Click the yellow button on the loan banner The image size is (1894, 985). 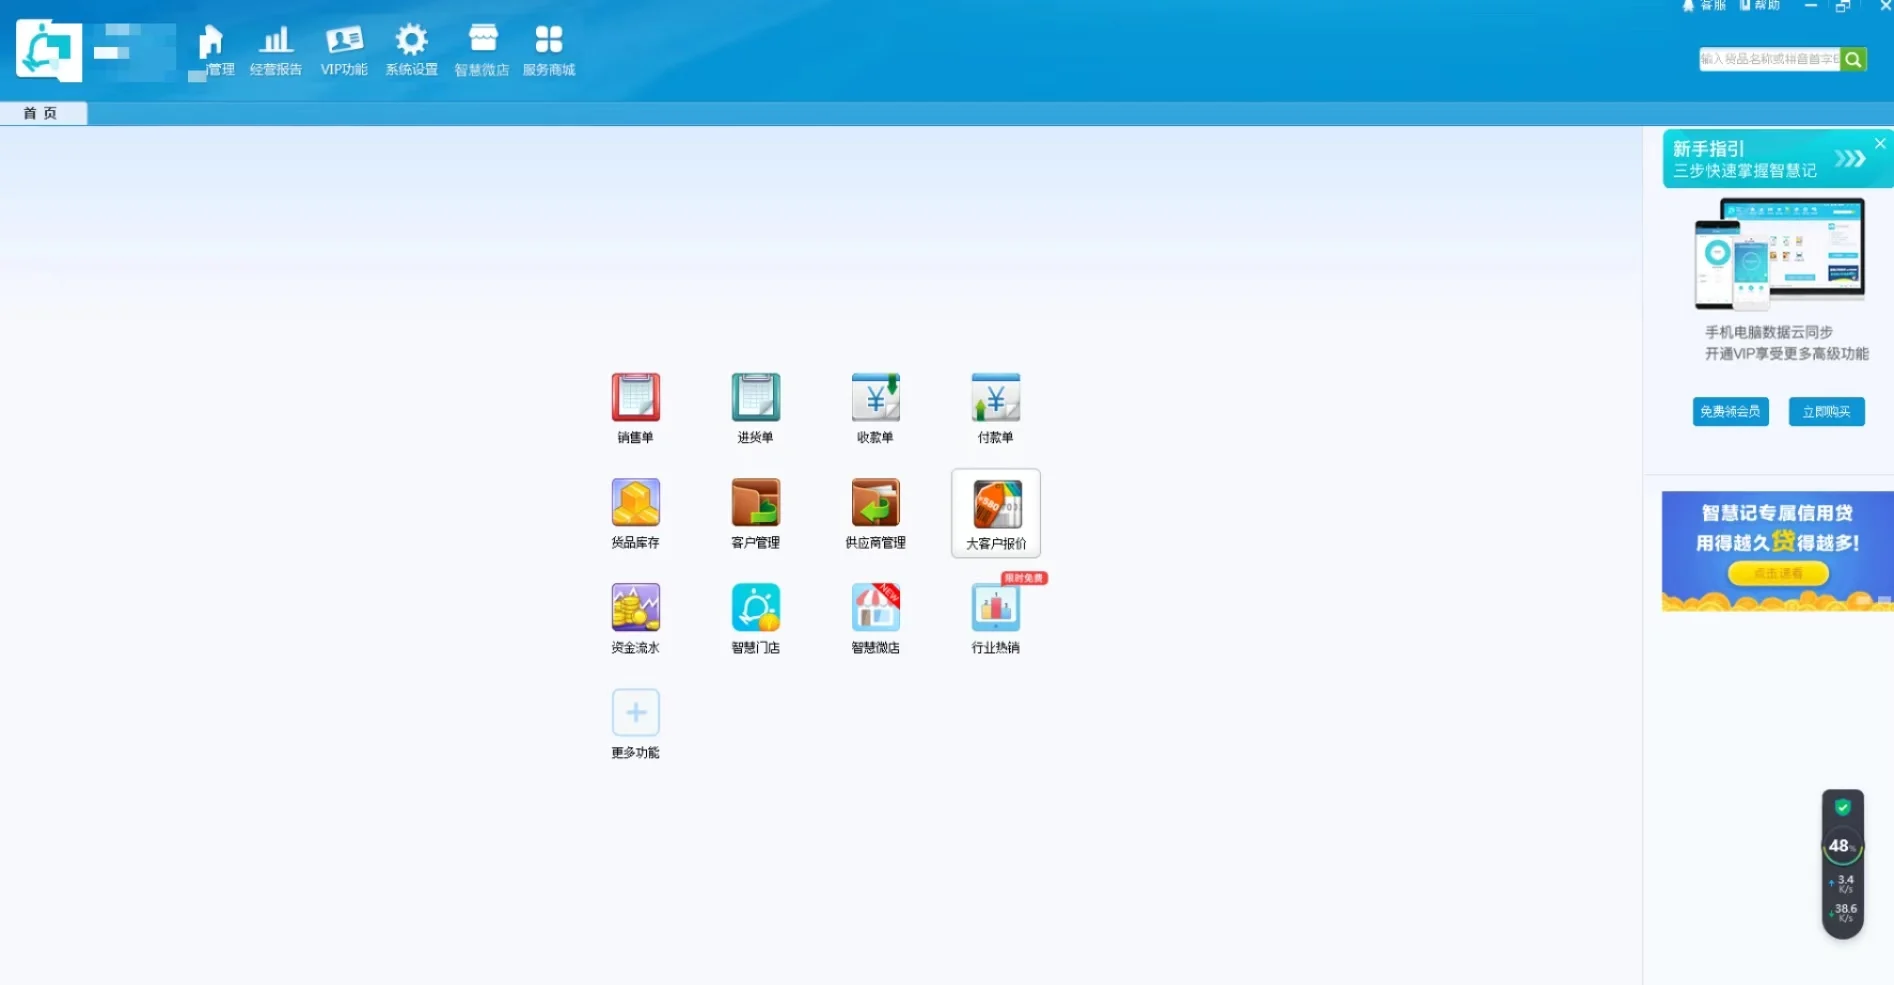click(1778, 574)
